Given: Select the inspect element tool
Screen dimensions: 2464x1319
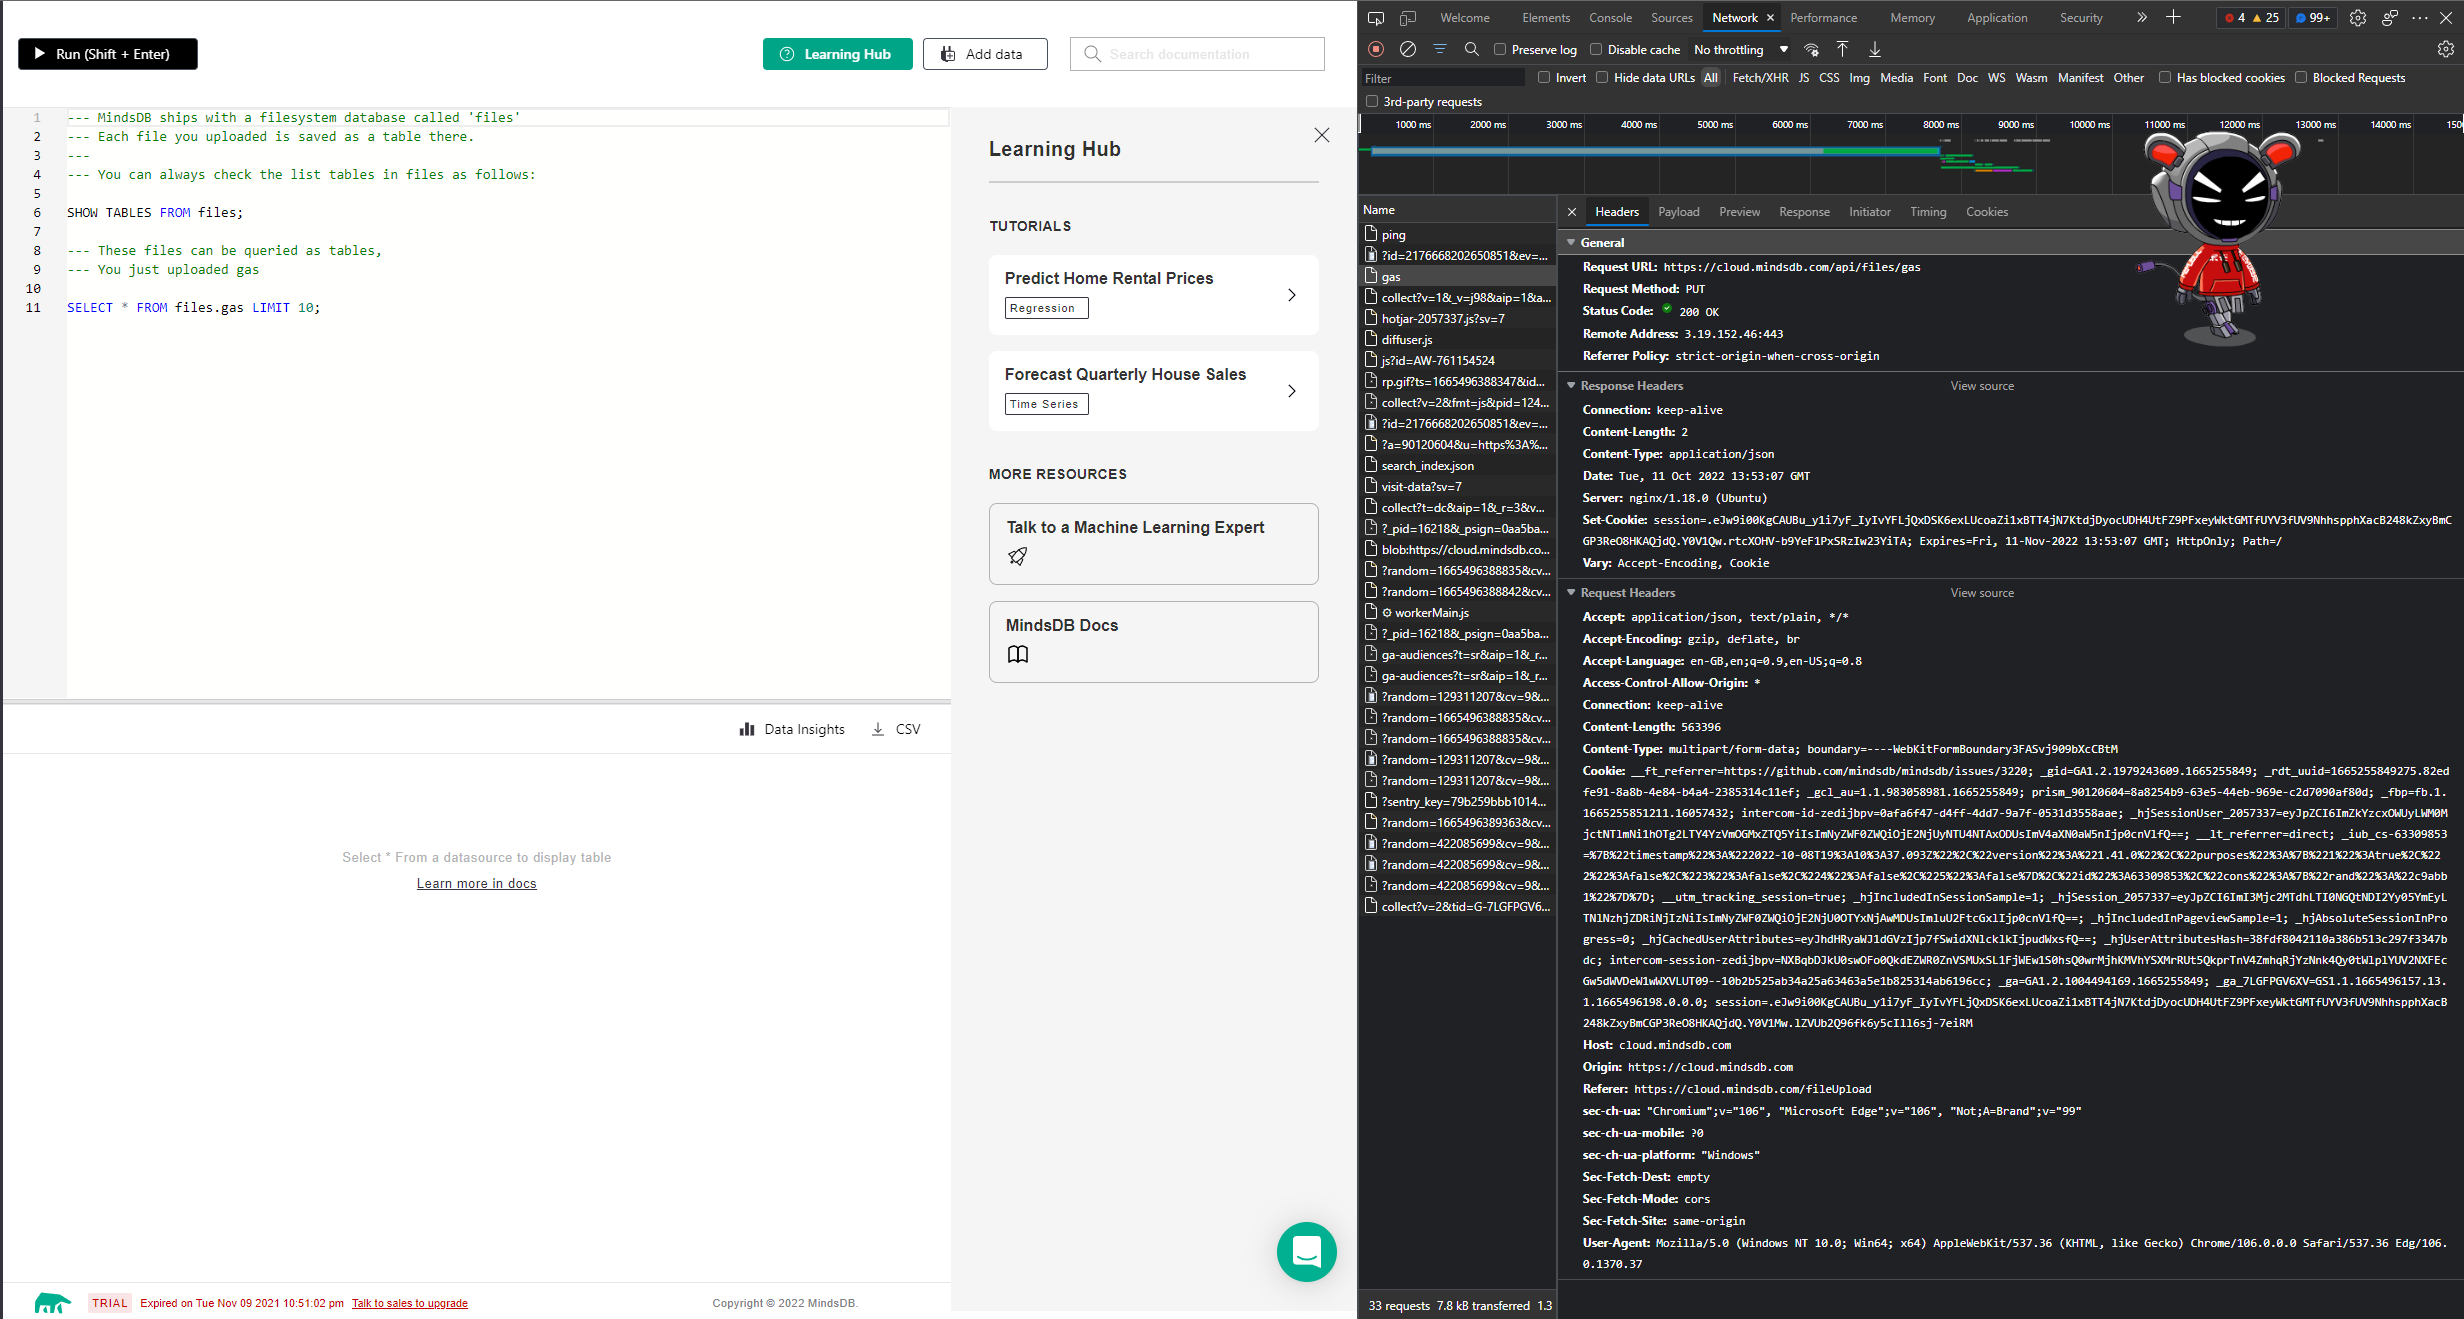Looking at the screenshot, I should tap(1376, 17).
